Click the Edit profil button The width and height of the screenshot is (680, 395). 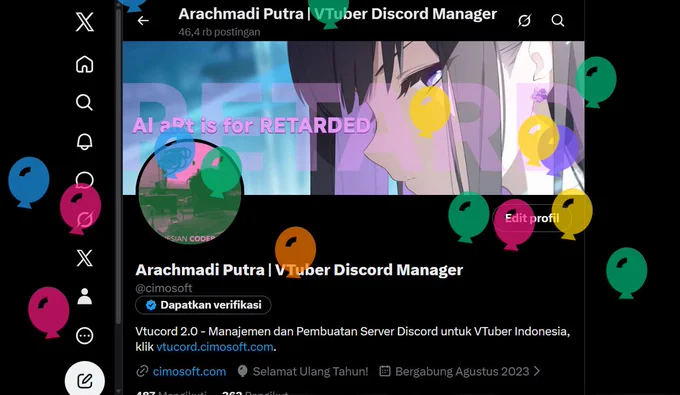532,218
